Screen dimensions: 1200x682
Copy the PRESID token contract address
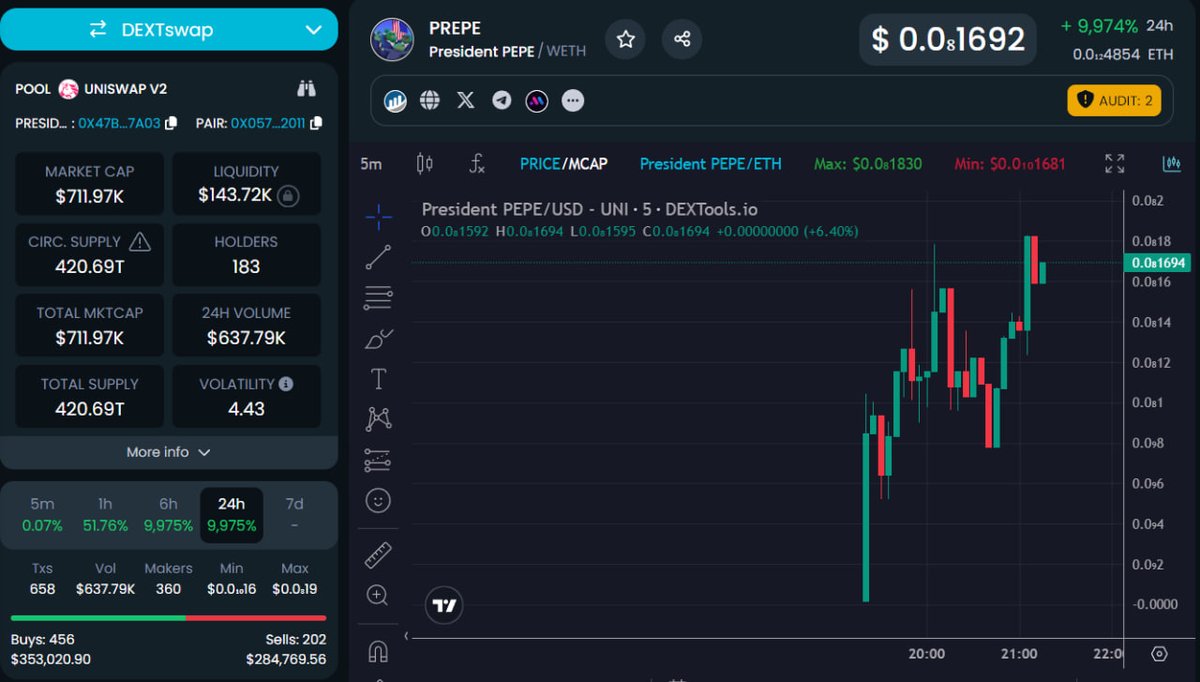171,123
